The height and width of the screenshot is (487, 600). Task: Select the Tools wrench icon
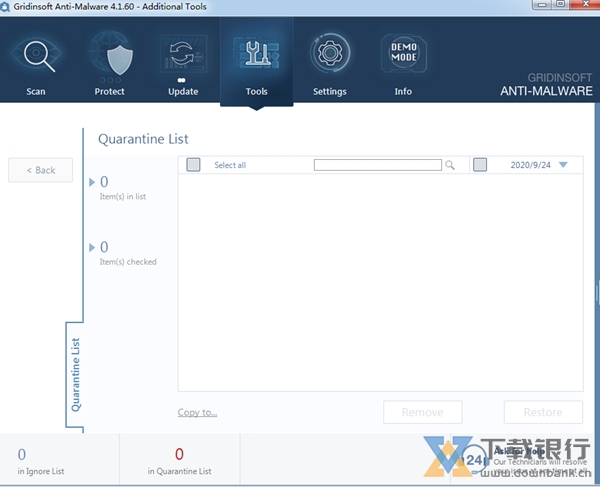point(257,54)
